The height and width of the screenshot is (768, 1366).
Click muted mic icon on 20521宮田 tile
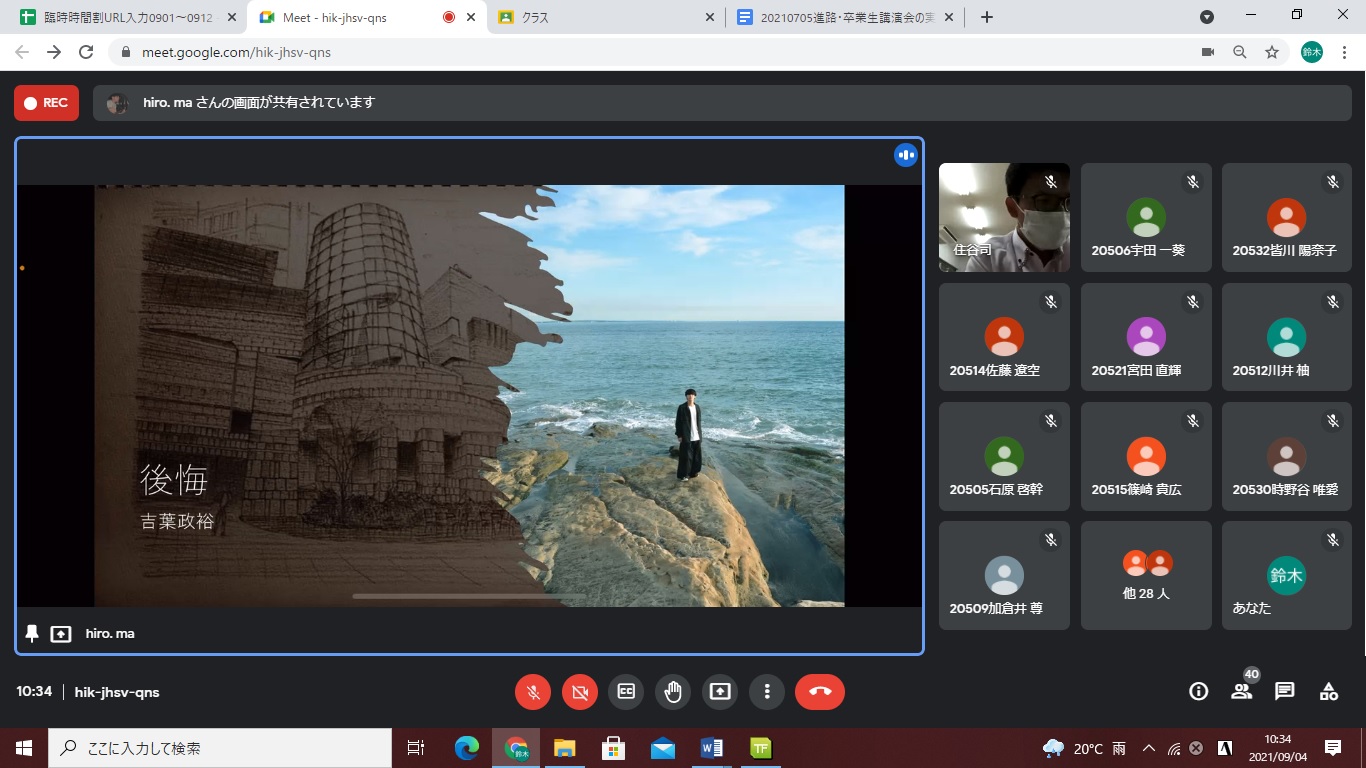[1192, 301]
